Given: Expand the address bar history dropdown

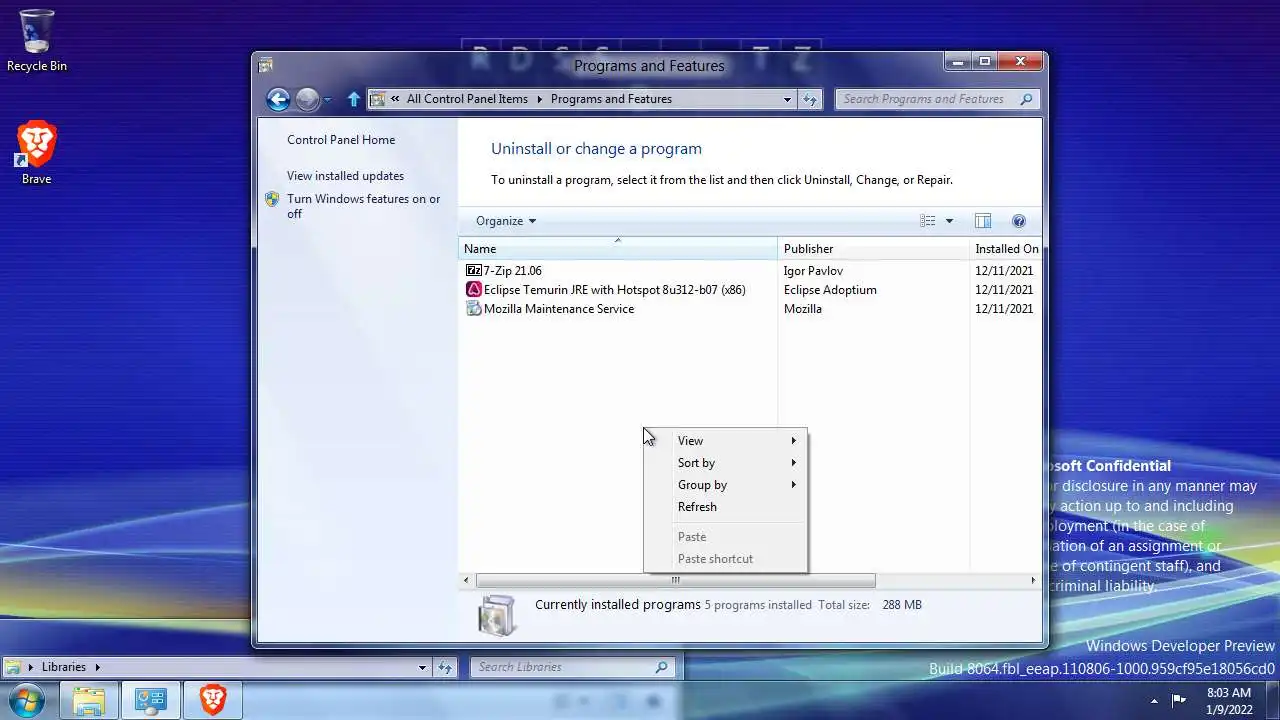Looking at the screenshot, I should tap(788, 99).
